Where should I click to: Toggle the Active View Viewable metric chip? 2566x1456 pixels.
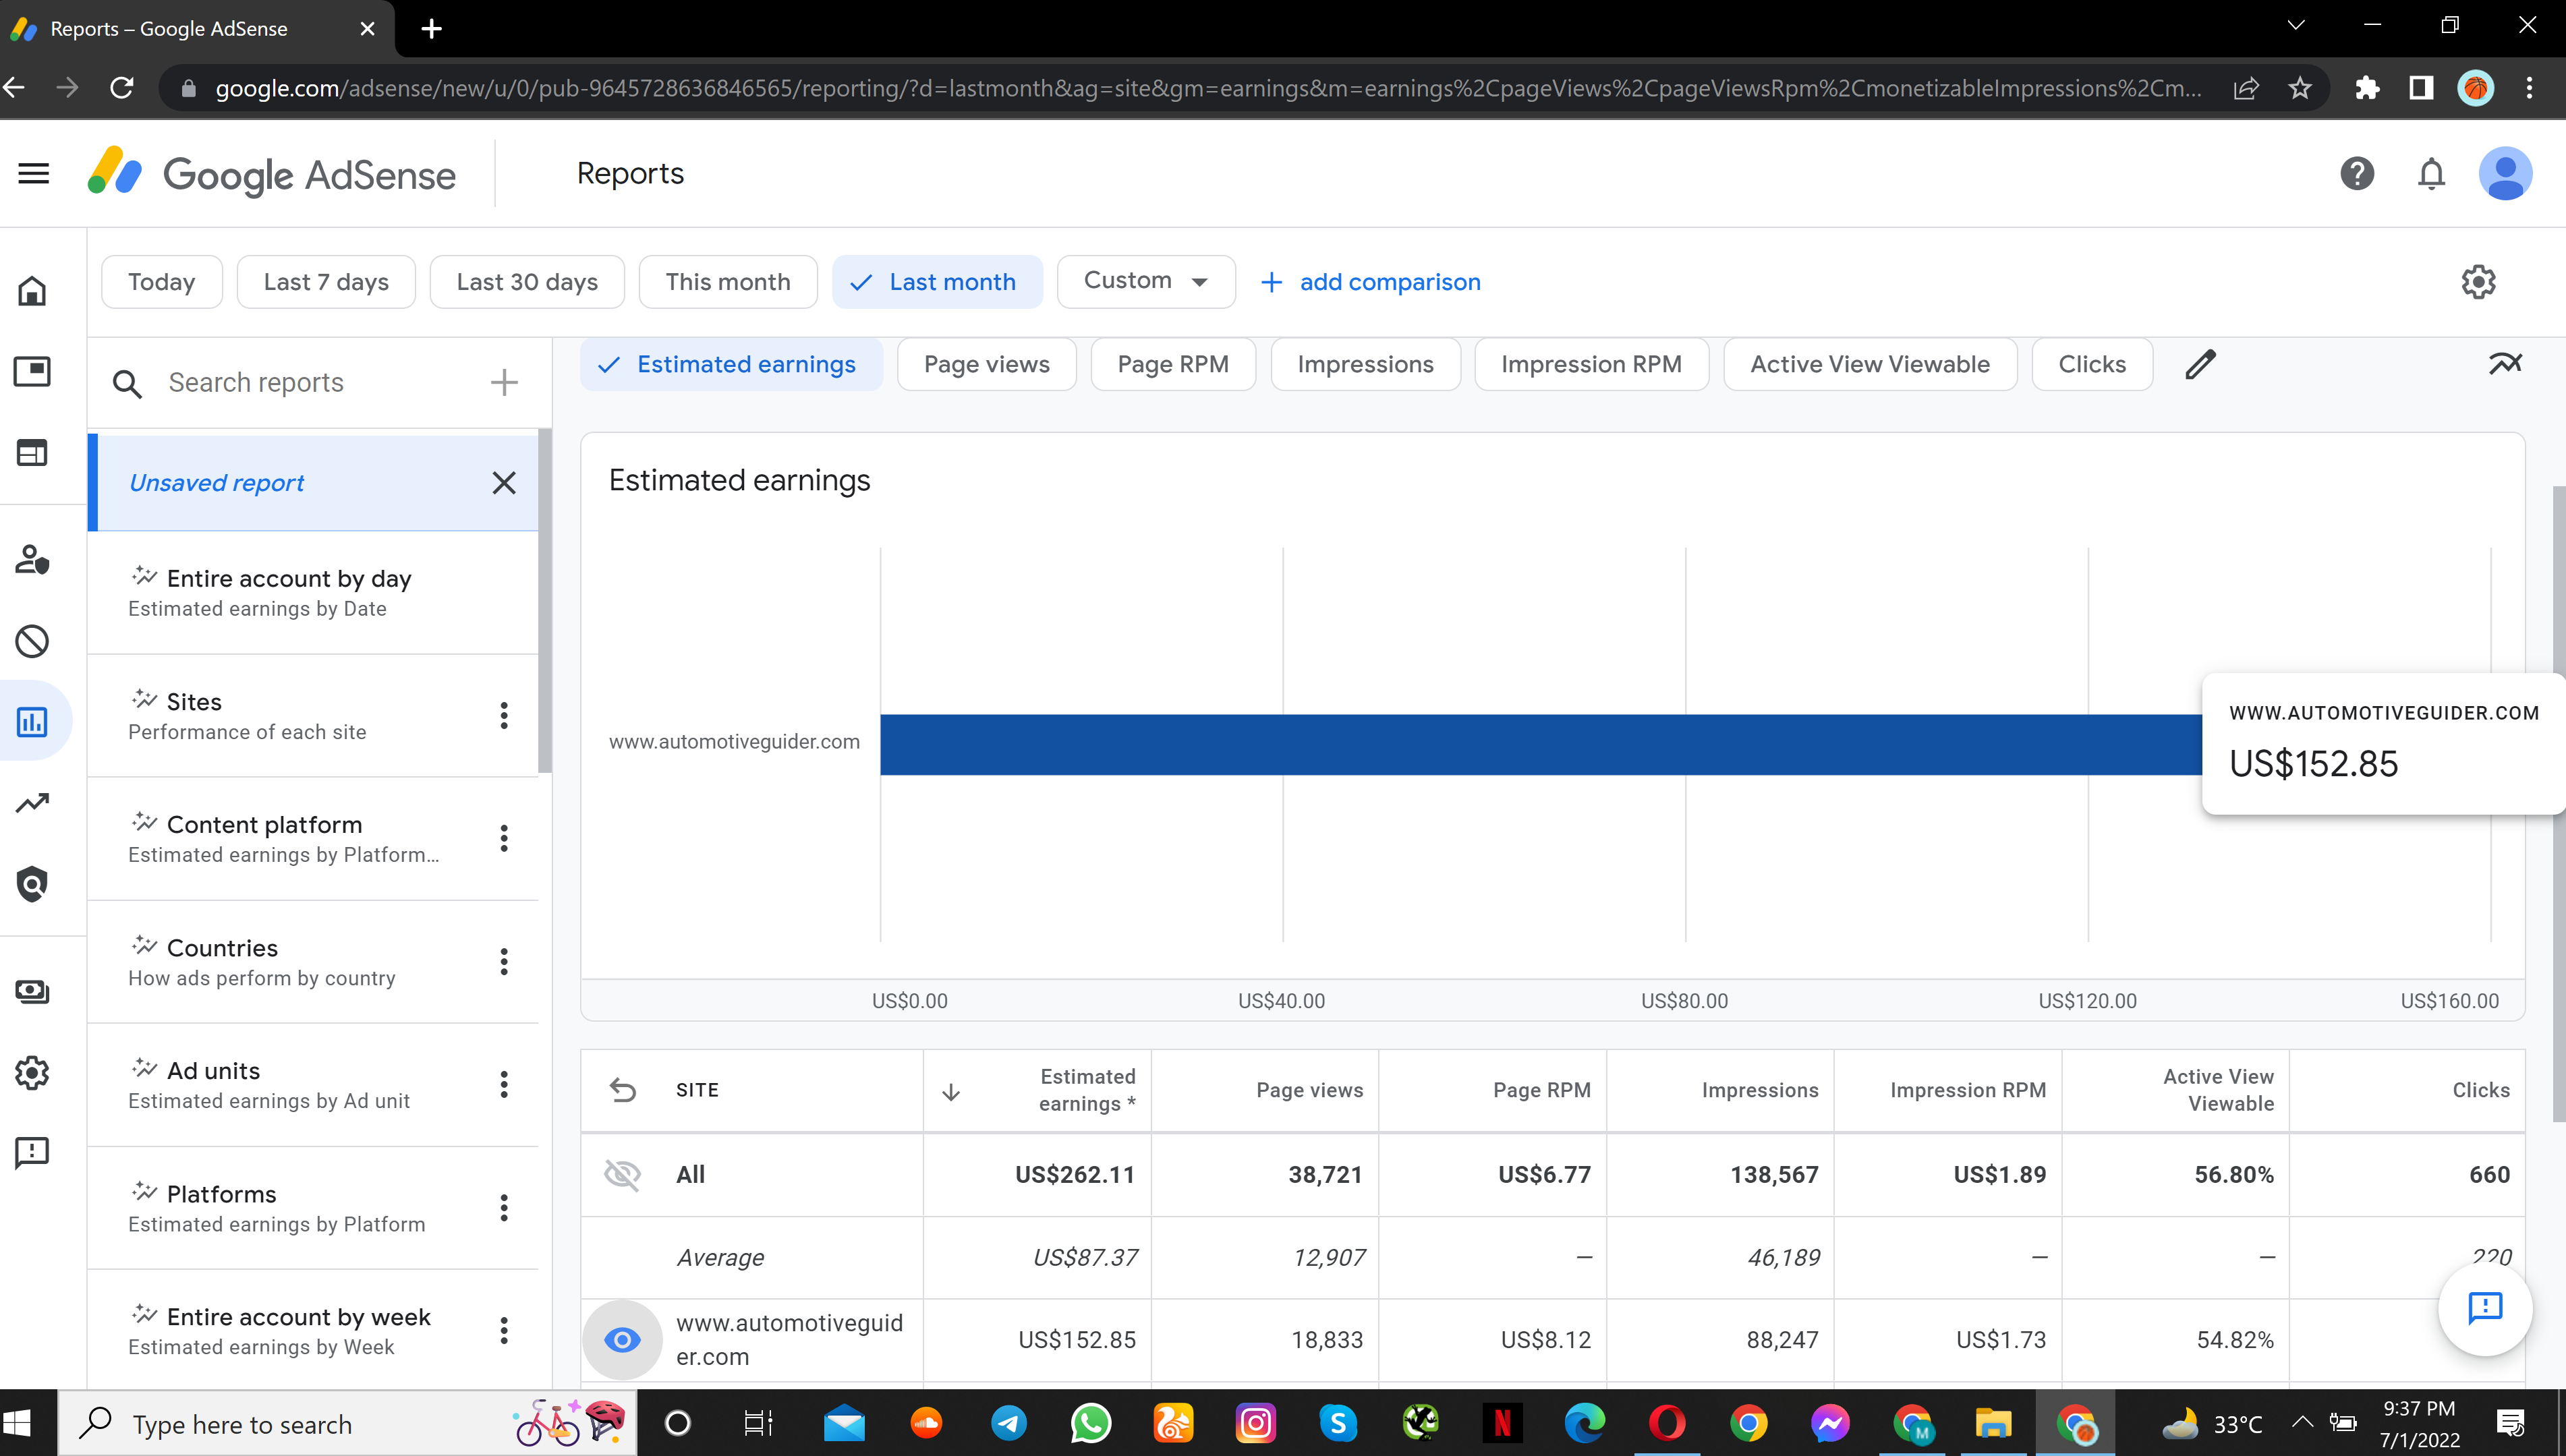(1869, 364)
